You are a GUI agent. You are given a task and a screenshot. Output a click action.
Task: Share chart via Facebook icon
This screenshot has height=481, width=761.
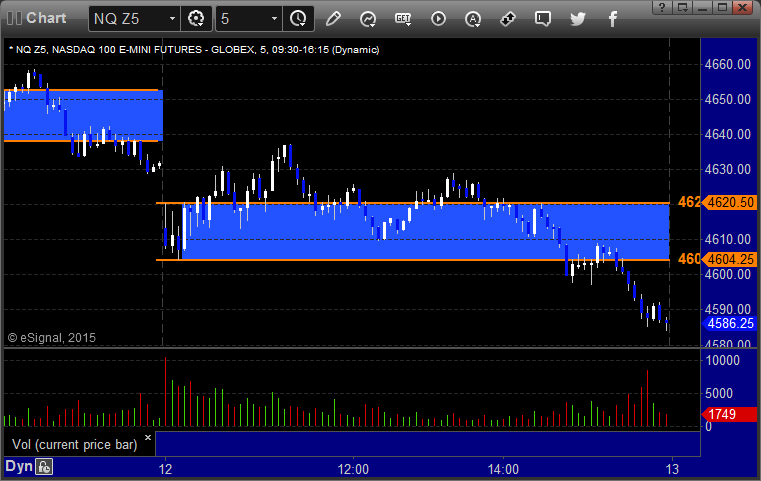(612, 19)
